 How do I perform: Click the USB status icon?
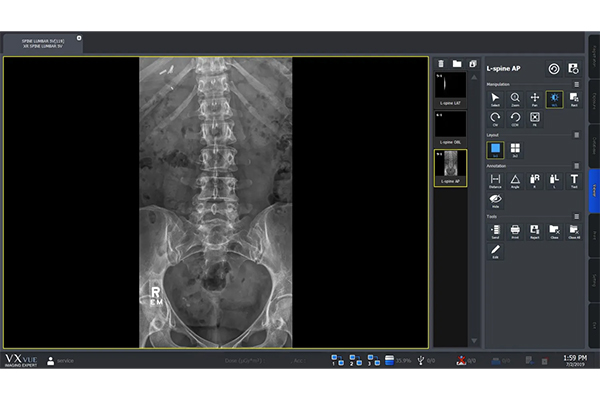pos(421,361)
